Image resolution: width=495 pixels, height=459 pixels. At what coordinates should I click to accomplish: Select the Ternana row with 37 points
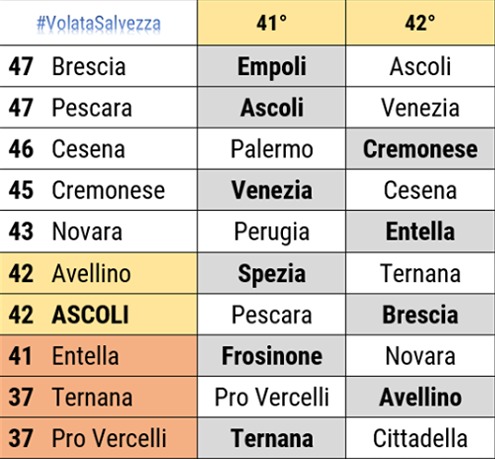tap(98, 397)
